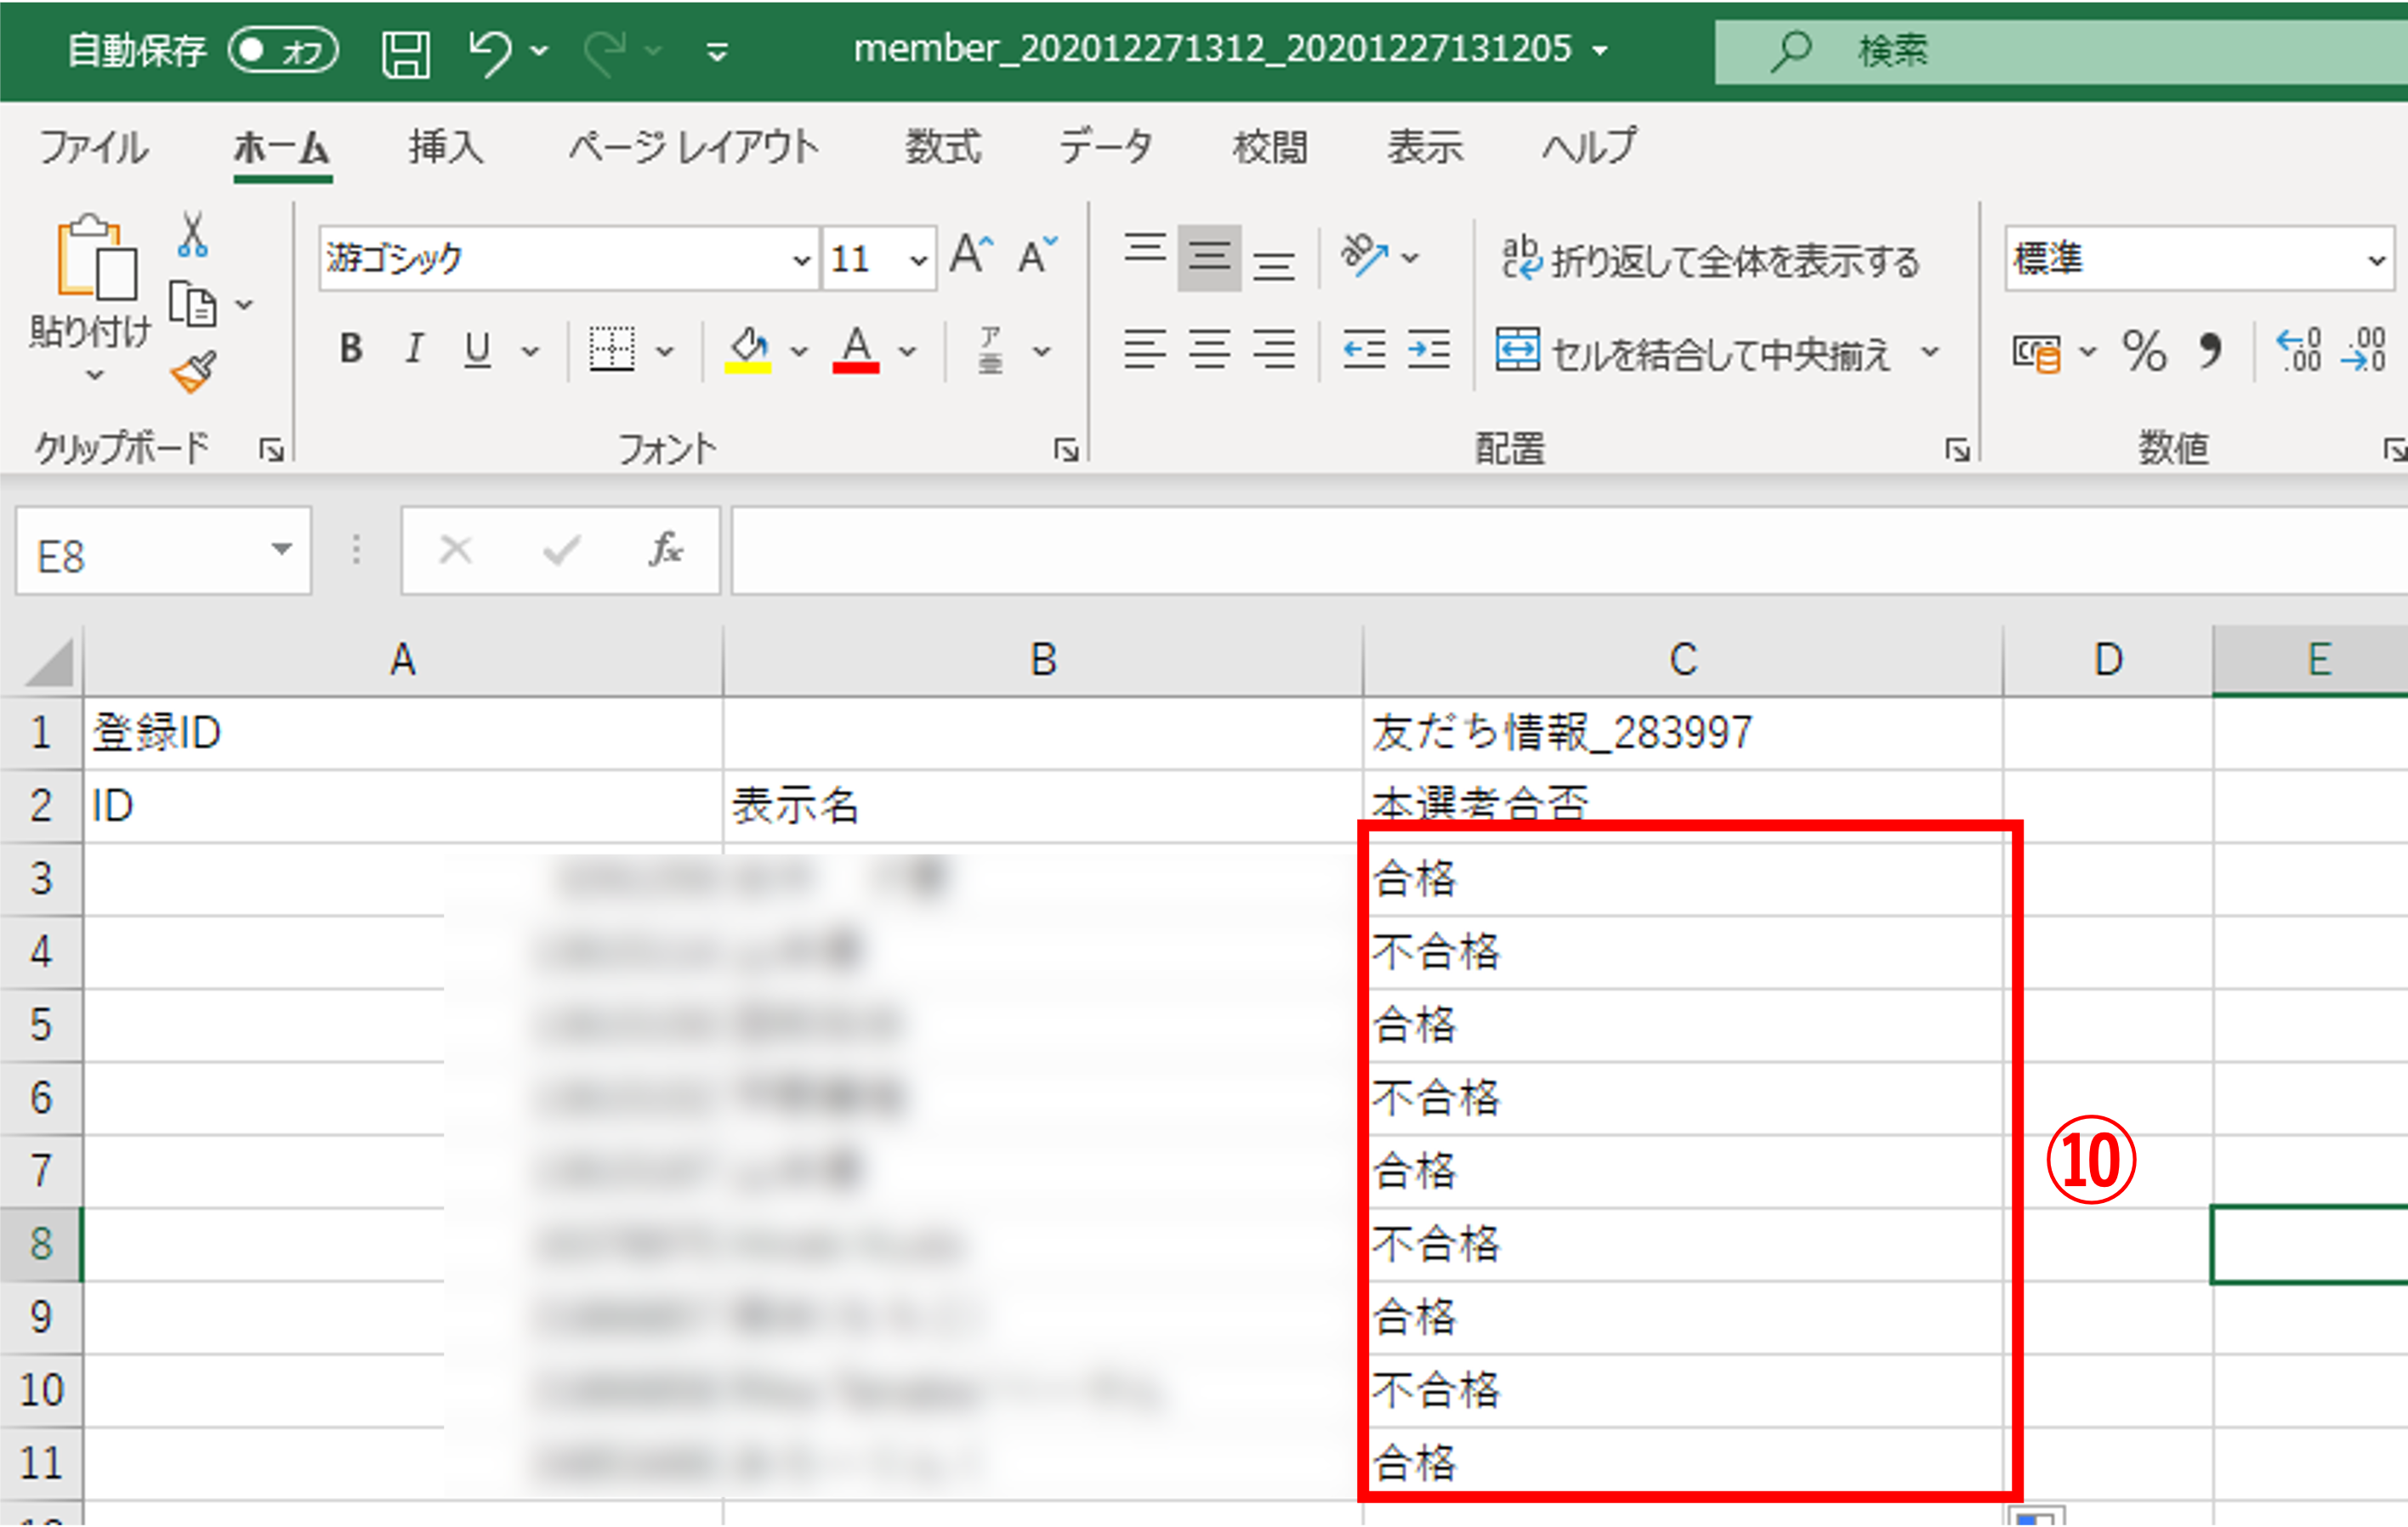This screenshot has width=2408, height=1527.
Task: Apply the yellow fill color
Action: click(x=748, y=350)
